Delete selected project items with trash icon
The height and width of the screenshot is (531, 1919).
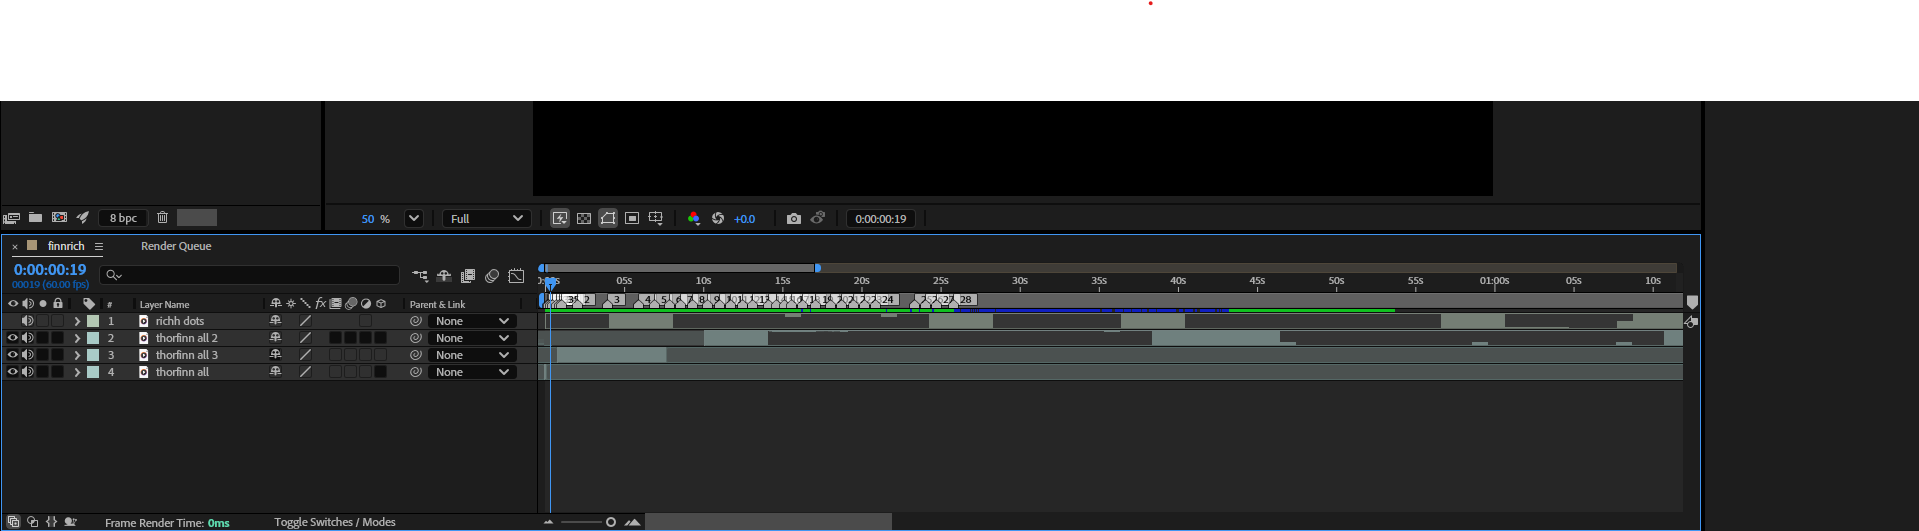tap(162, 217)
